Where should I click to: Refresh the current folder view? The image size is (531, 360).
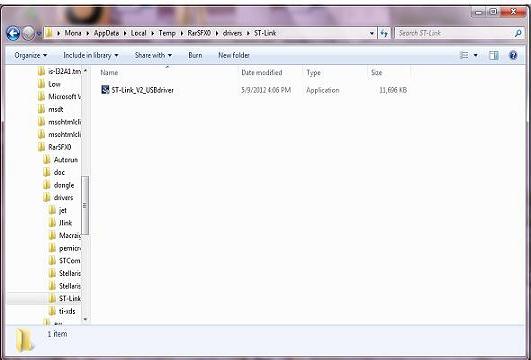pos(384,33)
